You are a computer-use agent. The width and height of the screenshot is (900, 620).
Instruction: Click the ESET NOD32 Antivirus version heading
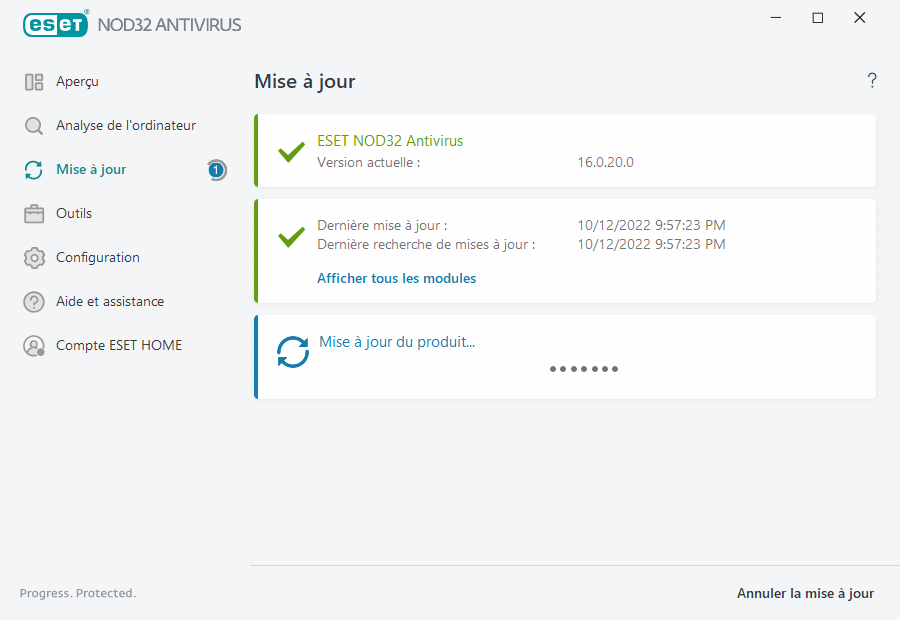(x=390, y=141)
